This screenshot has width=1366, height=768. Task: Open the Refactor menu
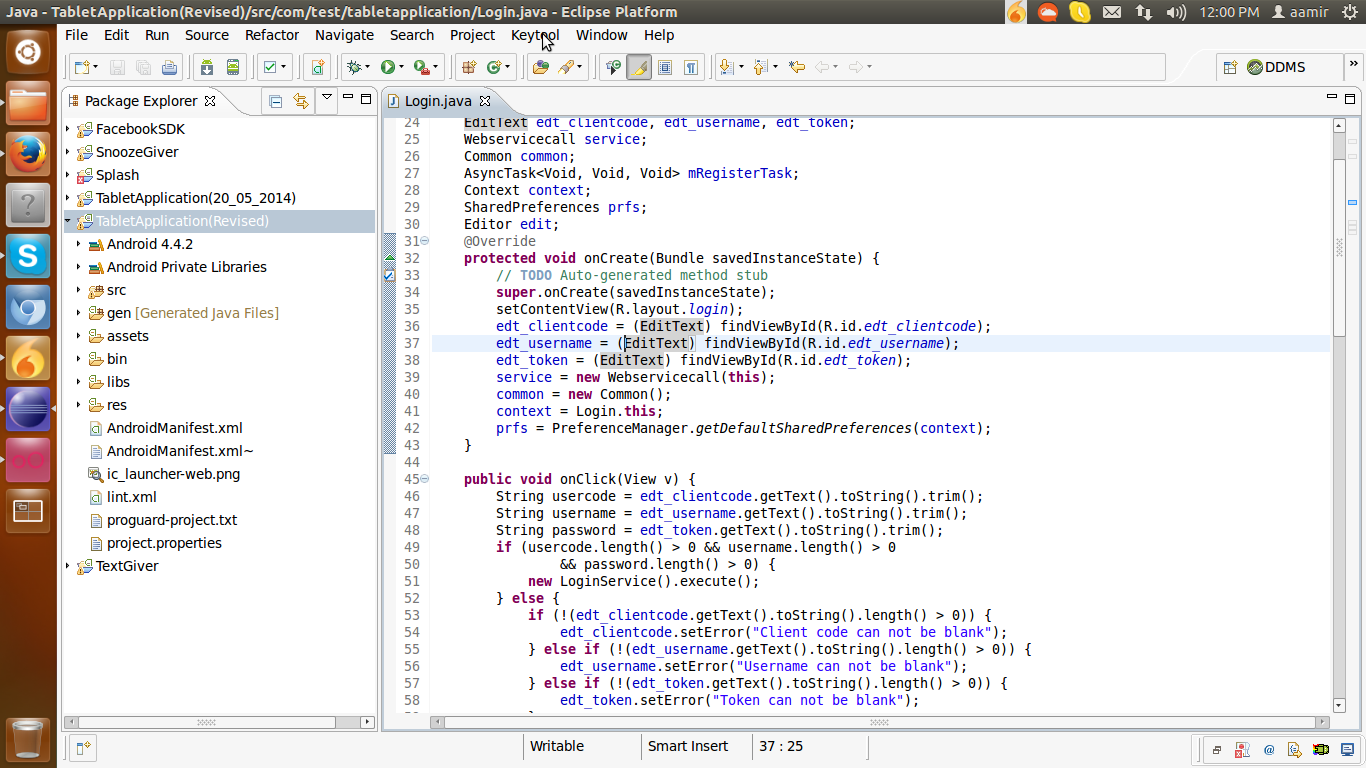coord(272,35)
